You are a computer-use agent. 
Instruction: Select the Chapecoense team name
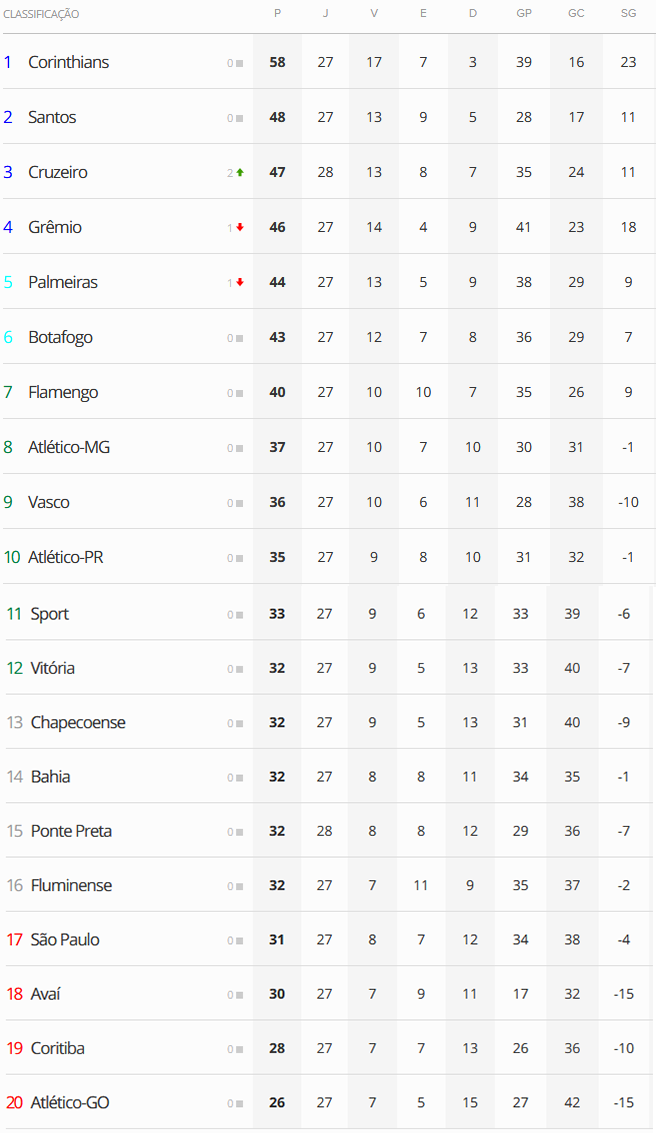pos(78,722)
